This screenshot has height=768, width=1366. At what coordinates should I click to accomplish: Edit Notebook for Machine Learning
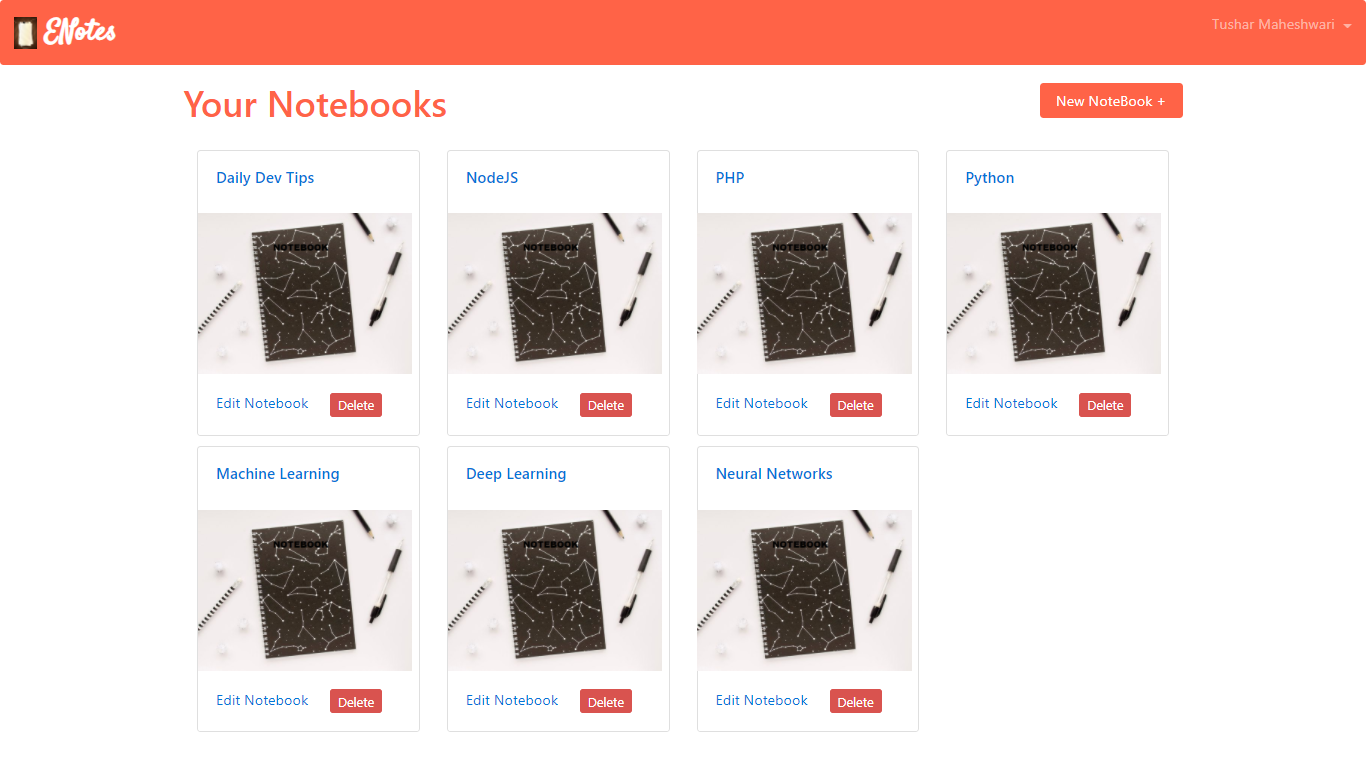[x=262, y=700]
